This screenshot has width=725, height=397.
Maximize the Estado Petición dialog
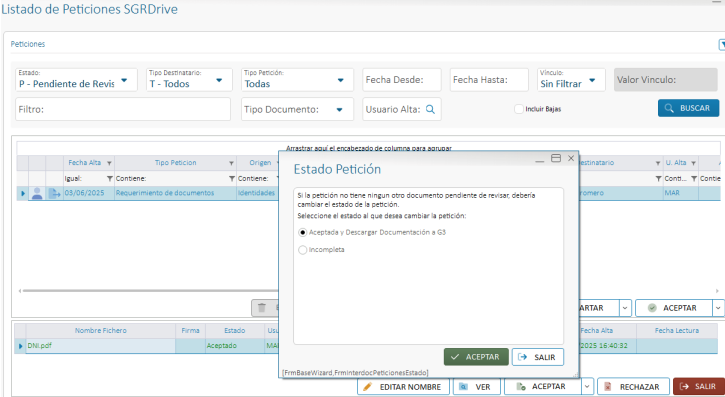pos(556,158)
